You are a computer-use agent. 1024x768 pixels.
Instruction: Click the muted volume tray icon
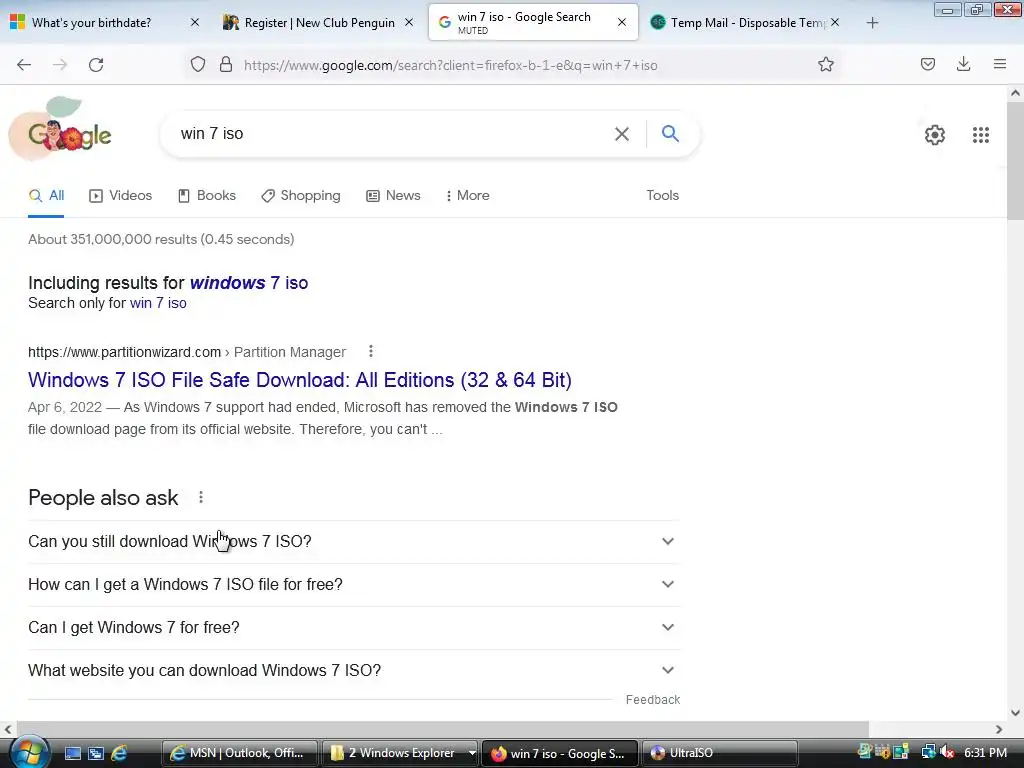click(947, 752)
